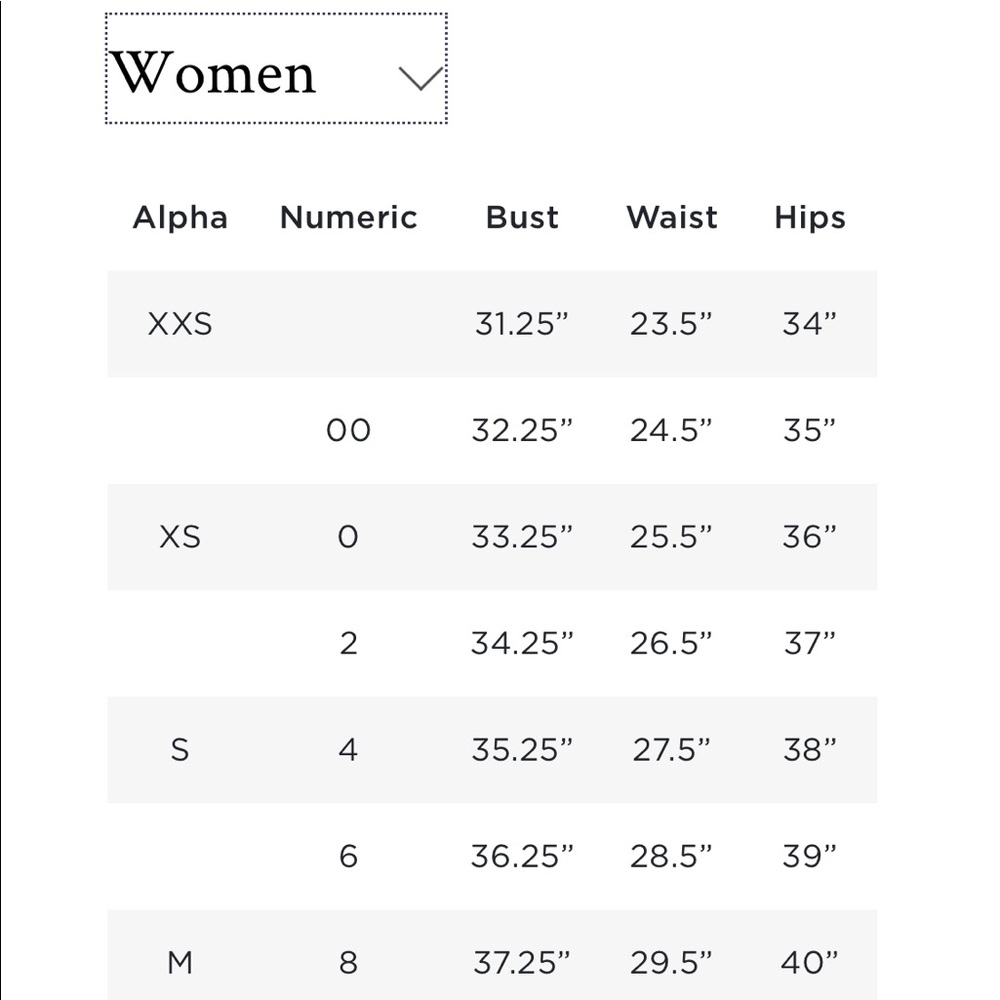Viewport: 1000px width, 1000px height.
Task: Select the XS alpha size cell
Action: [x=180, y=537]
